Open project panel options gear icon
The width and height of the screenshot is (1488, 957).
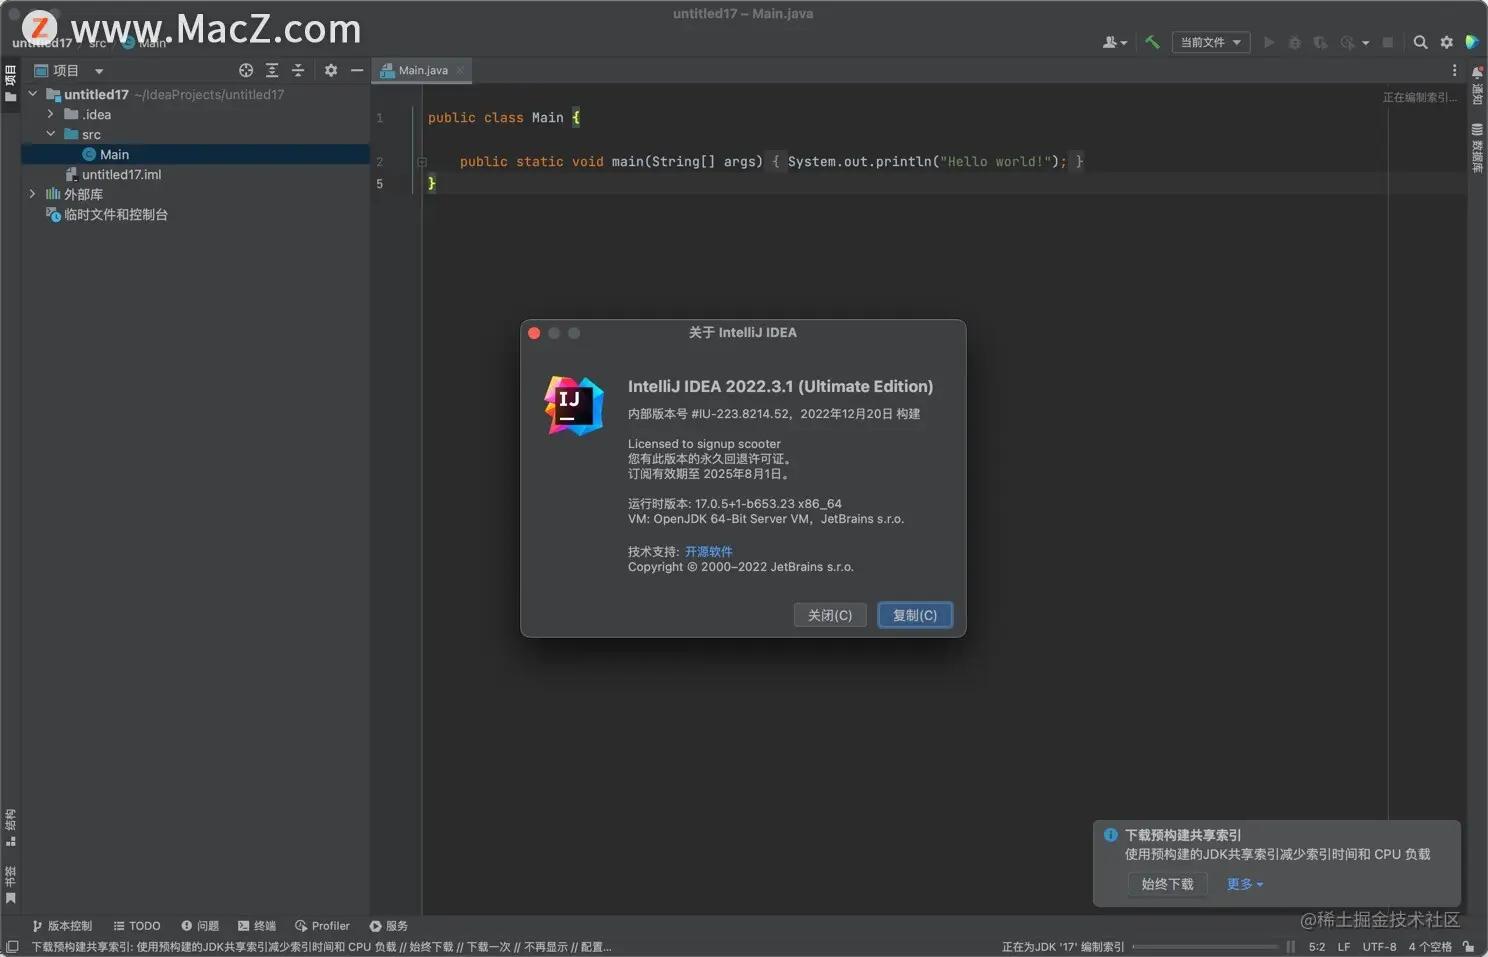point(331,70)
